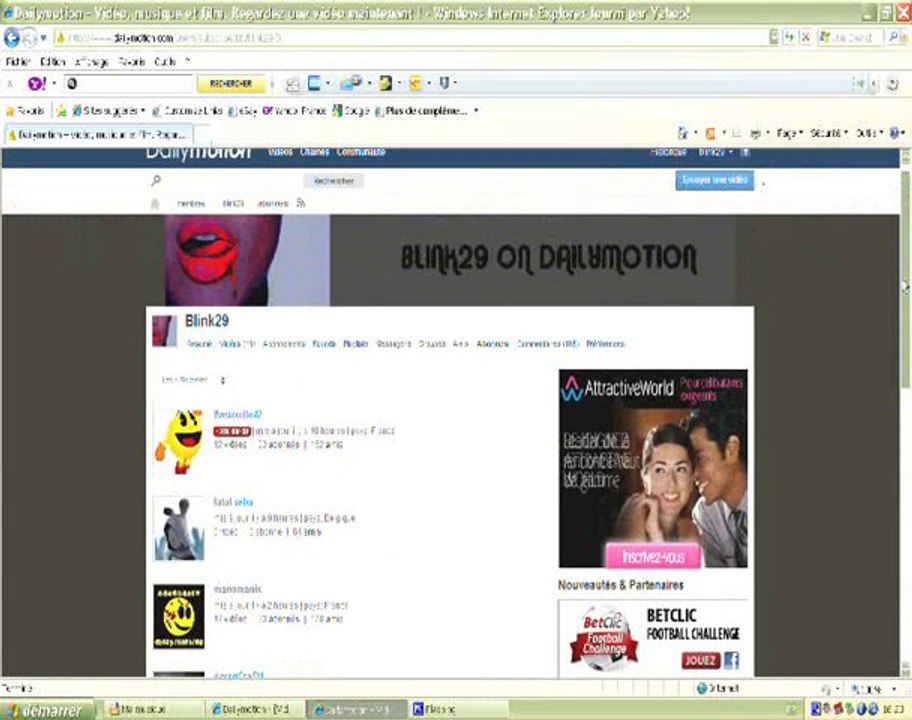The image size is (912, 720).
Task: Open recent pages dropdown beside Forward button
Action: point(43,38)
